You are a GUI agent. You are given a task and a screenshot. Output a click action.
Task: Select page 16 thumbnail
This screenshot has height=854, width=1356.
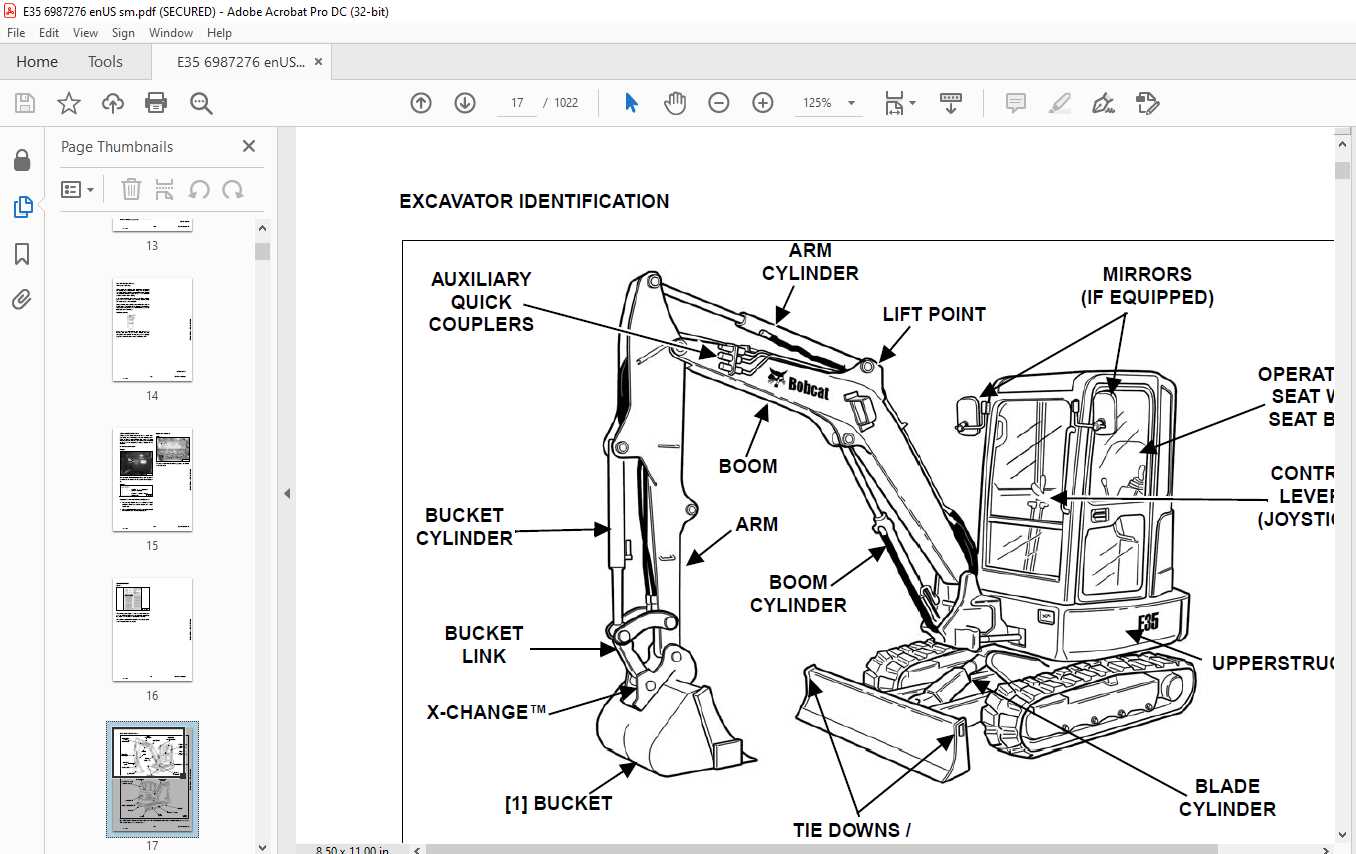152,630
